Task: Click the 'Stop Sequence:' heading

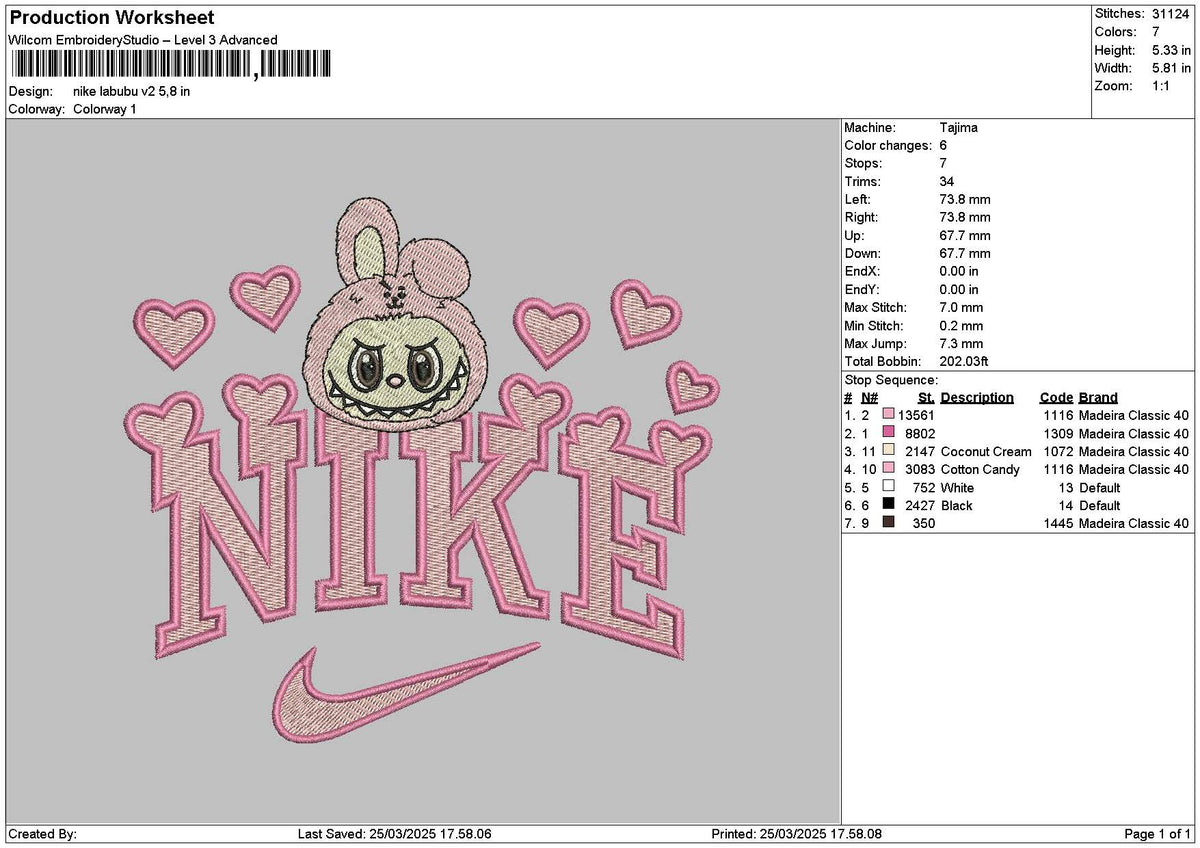Action: tap(891, 380)
